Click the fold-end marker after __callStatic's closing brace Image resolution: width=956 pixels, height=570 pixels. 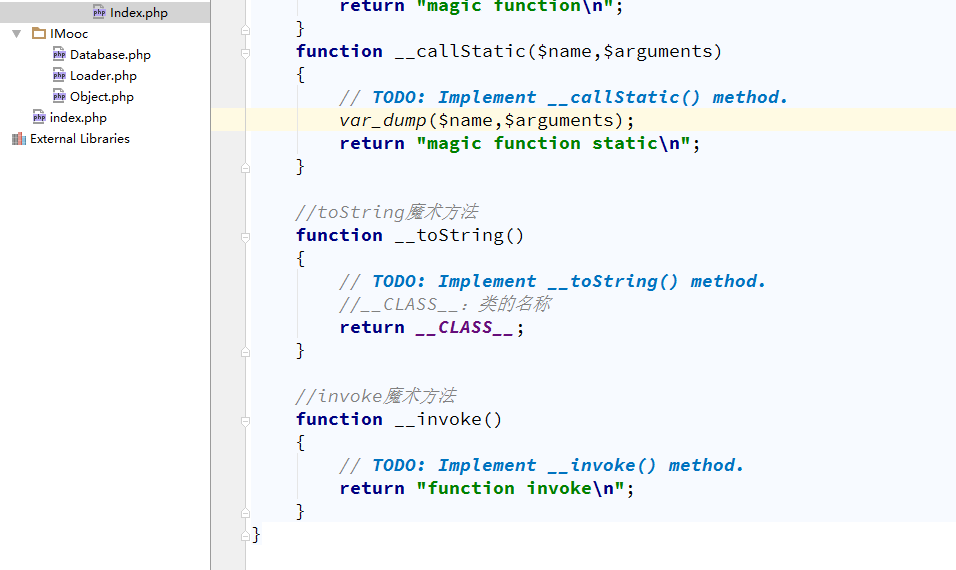[245, 168]
